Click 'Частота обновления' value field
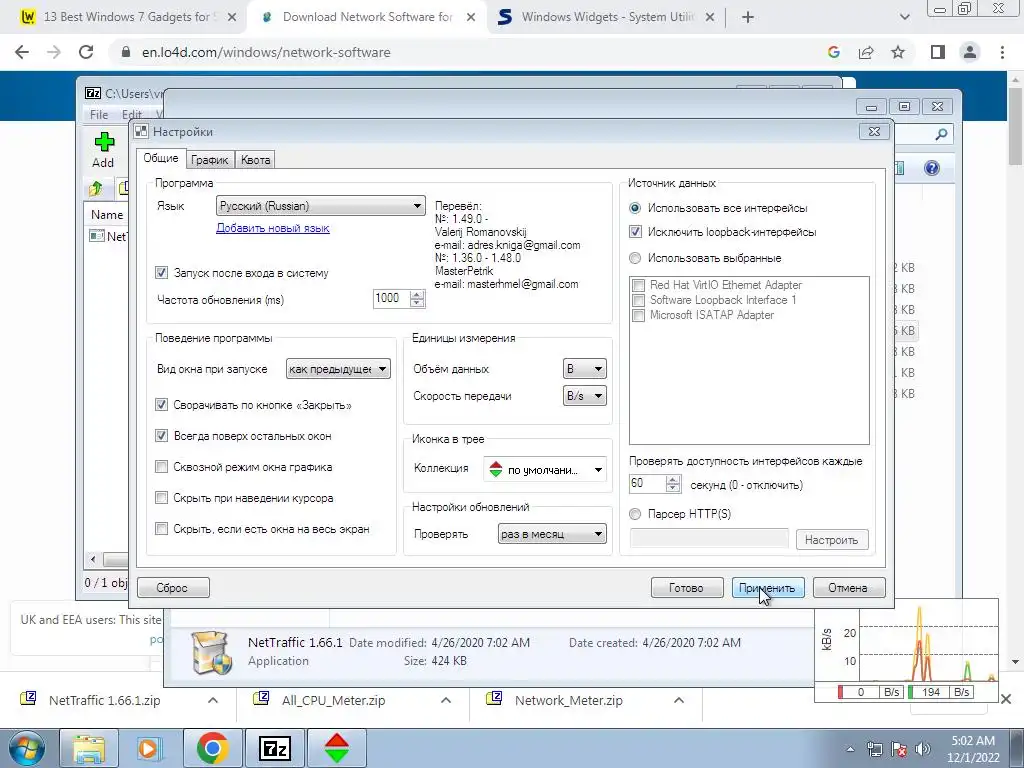1024x768 pixels. point(391,298)
